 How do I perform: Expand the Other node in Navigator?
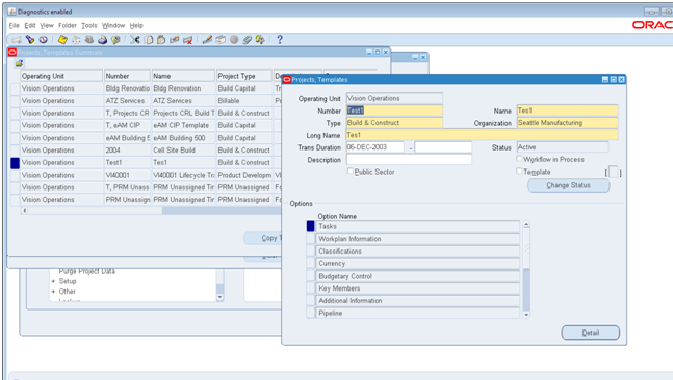pyautogui.click(x=54, y=292)
